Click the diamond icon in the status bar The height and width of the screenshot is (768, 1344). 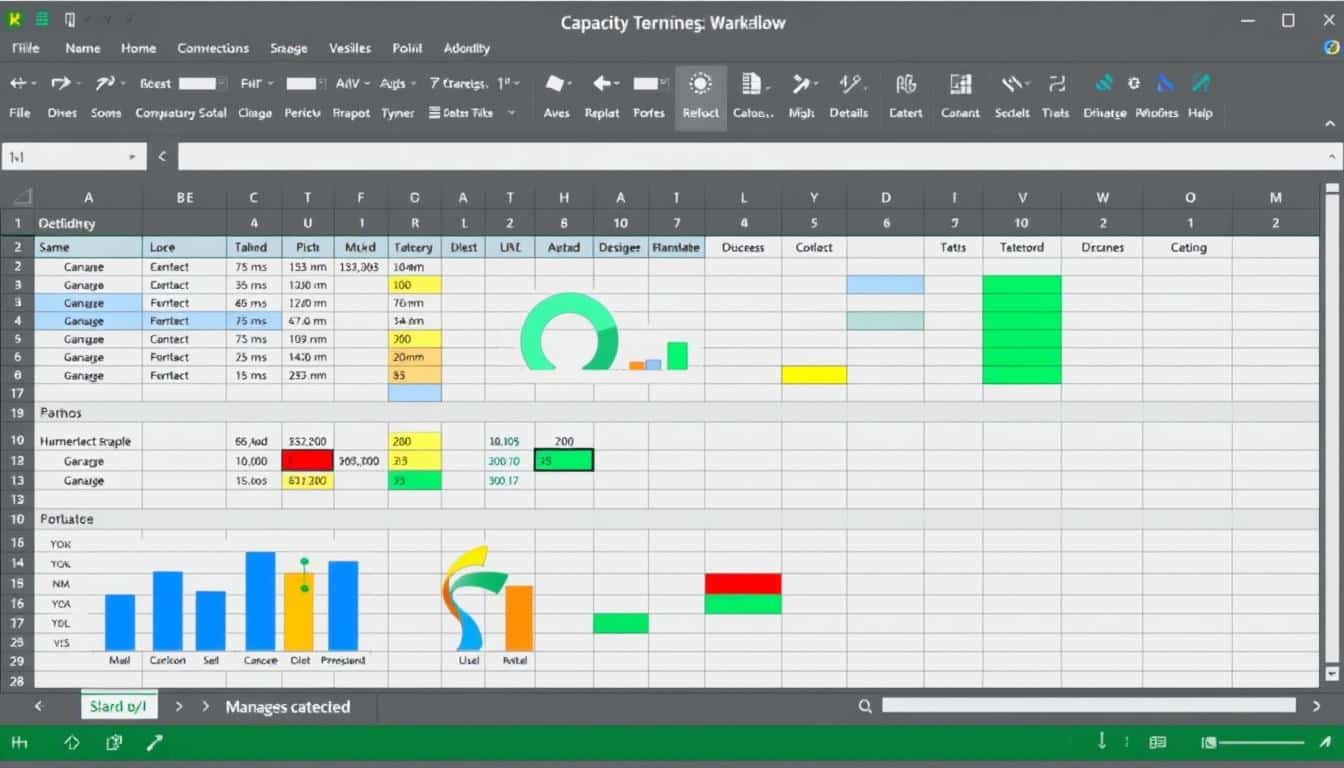point(71,743)
